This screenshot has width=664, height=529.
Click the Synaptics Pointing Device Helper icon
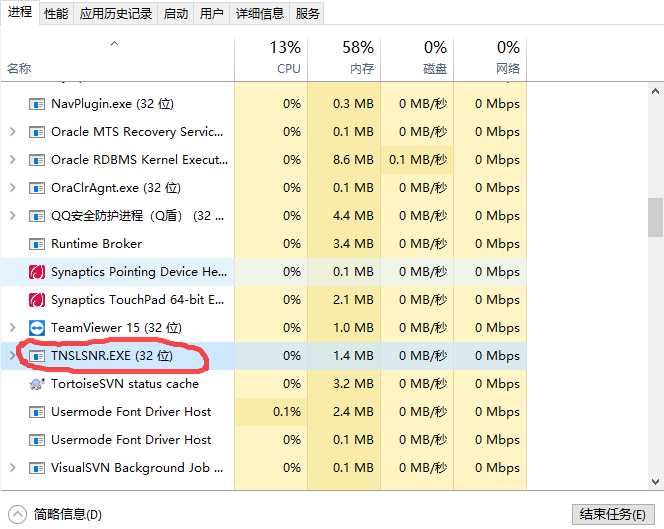pos(37,271)
